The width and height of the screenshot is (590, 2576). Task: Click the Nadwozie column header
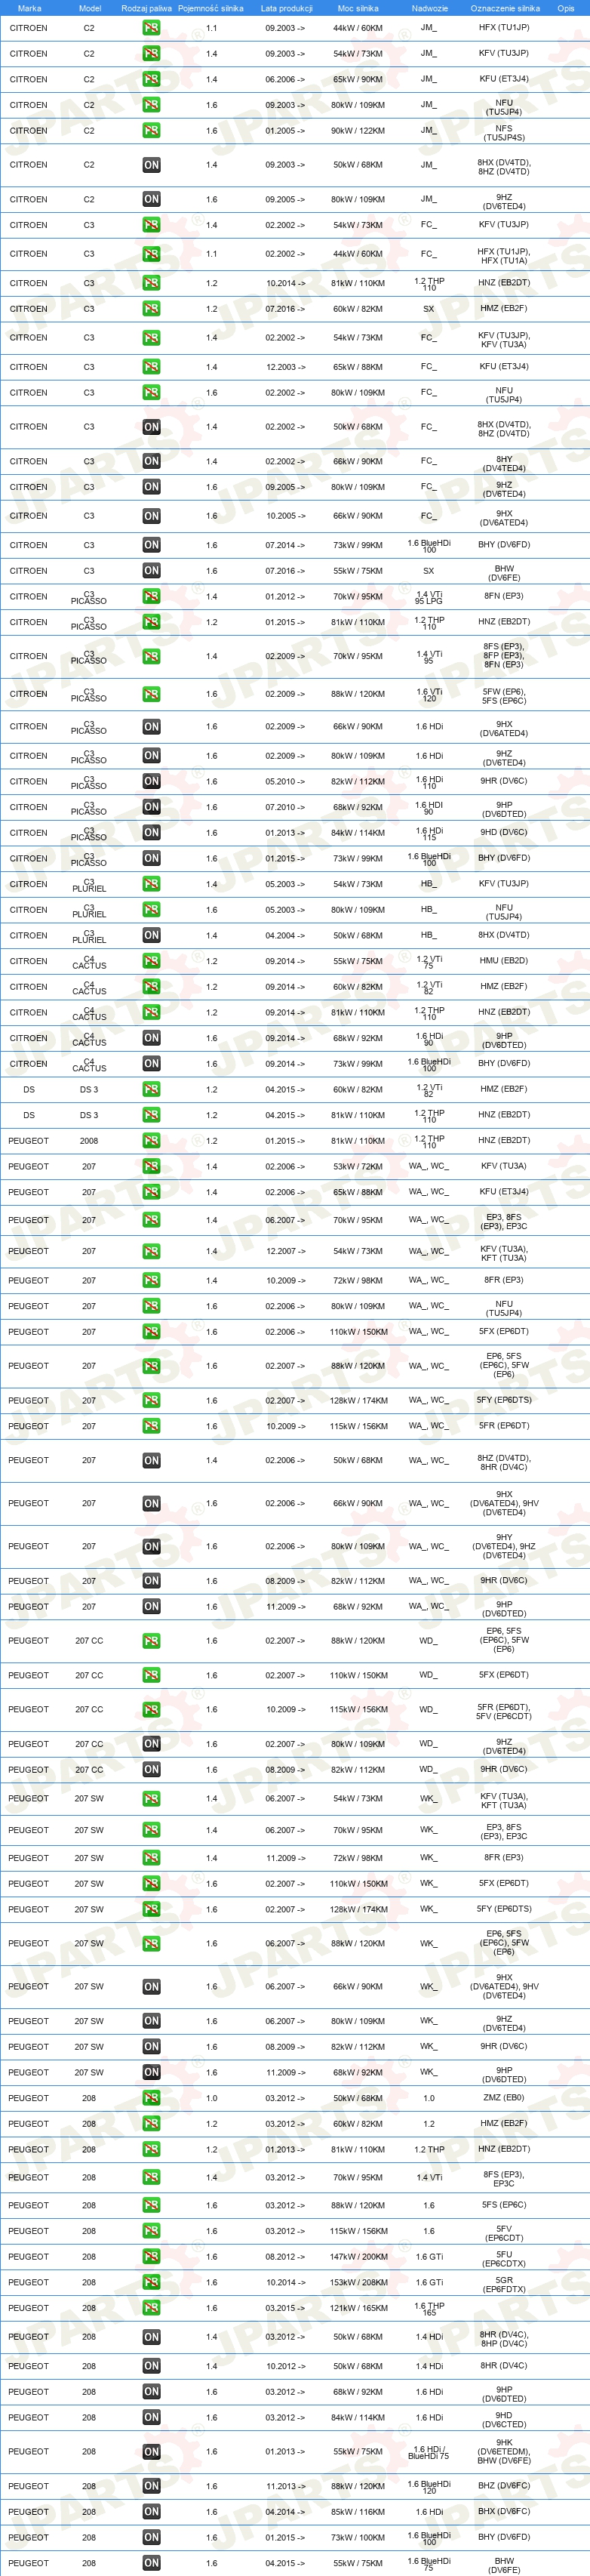point(429,8)
